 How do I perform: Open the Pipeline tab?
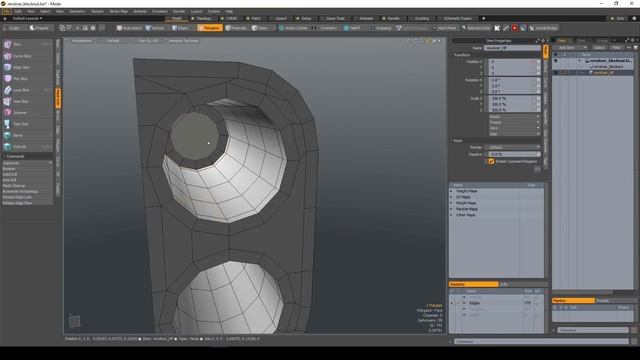tap(573, 301)
